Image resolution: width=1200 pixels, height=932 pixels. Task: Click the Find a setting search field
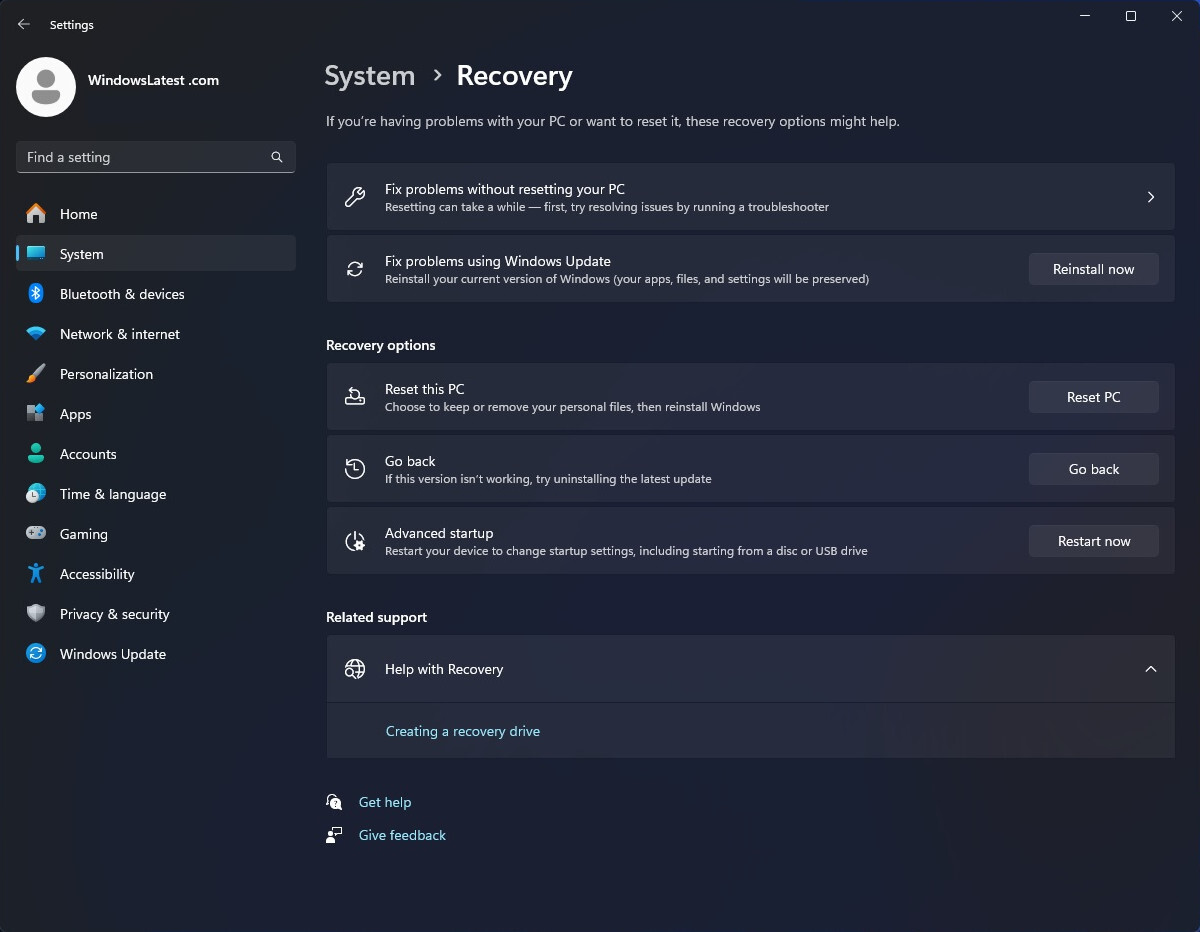point(156,157)
